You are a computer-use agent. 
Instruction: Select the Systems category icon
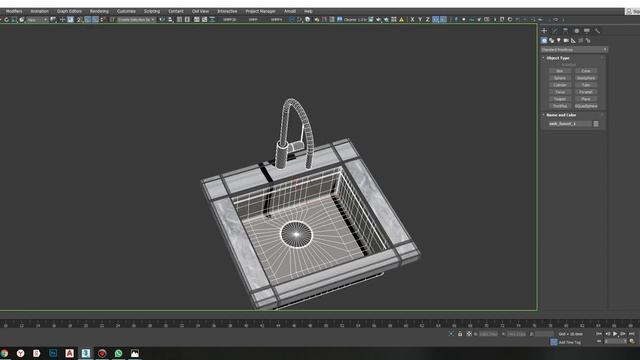click(588, 40)
